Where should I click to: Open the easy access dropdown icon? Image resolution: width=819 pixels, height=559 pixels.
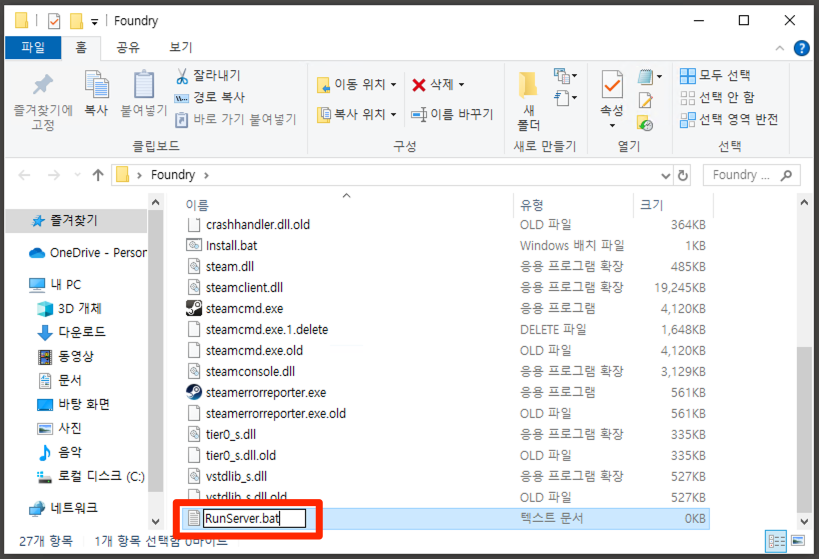click(565, 98)
